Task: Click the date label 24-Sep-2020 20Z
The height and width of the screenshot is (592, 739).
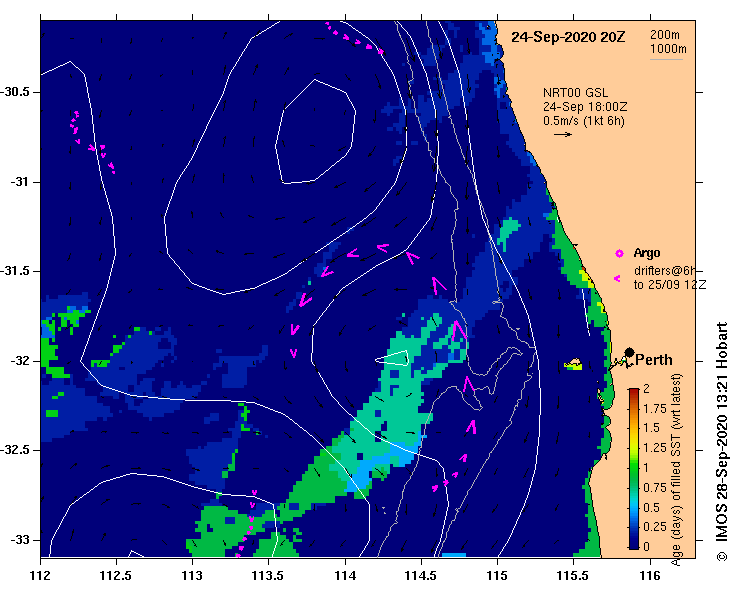Action: [568, 37]
